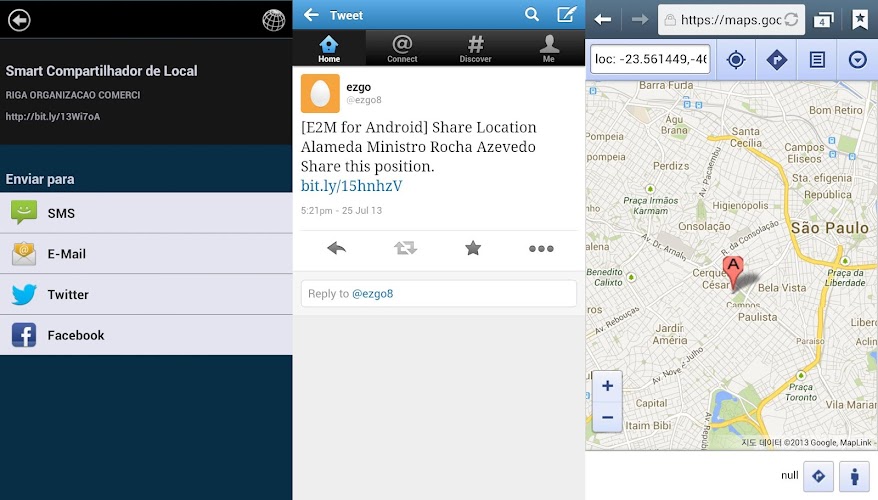Open the bit.ly/15hnhzV link in the tweet
Image resolution: width=878 pixels, height=500 pixels.
[351, 187]
